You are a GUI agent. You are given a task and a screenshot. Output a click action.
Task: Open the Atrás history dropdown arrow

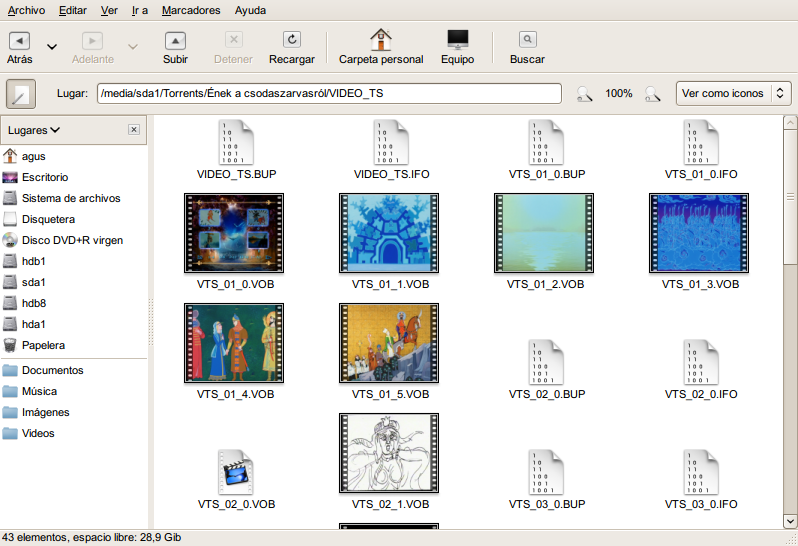(52, 46)
